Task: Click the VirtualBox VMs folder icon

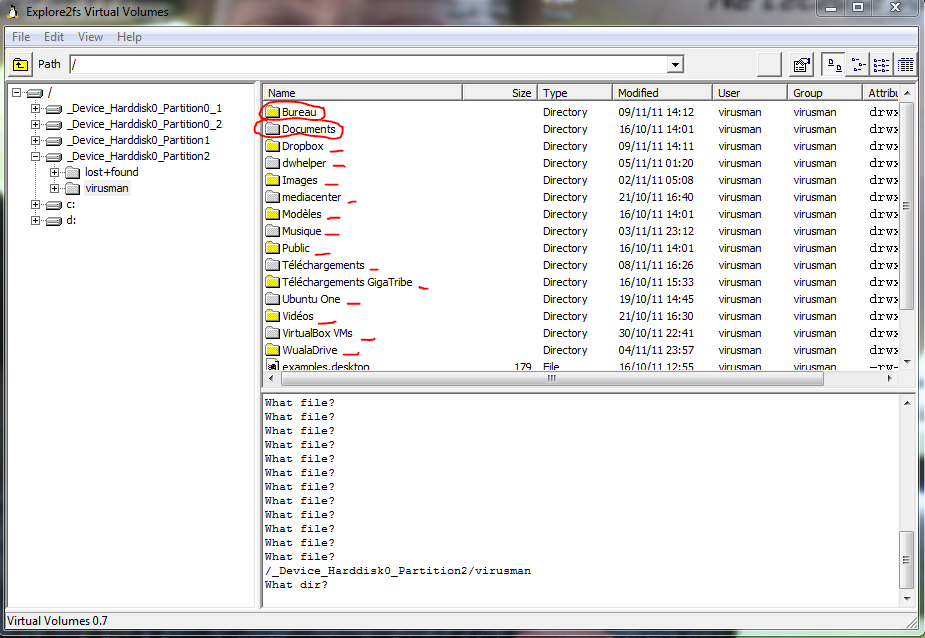Action: [x=272, y=333]
